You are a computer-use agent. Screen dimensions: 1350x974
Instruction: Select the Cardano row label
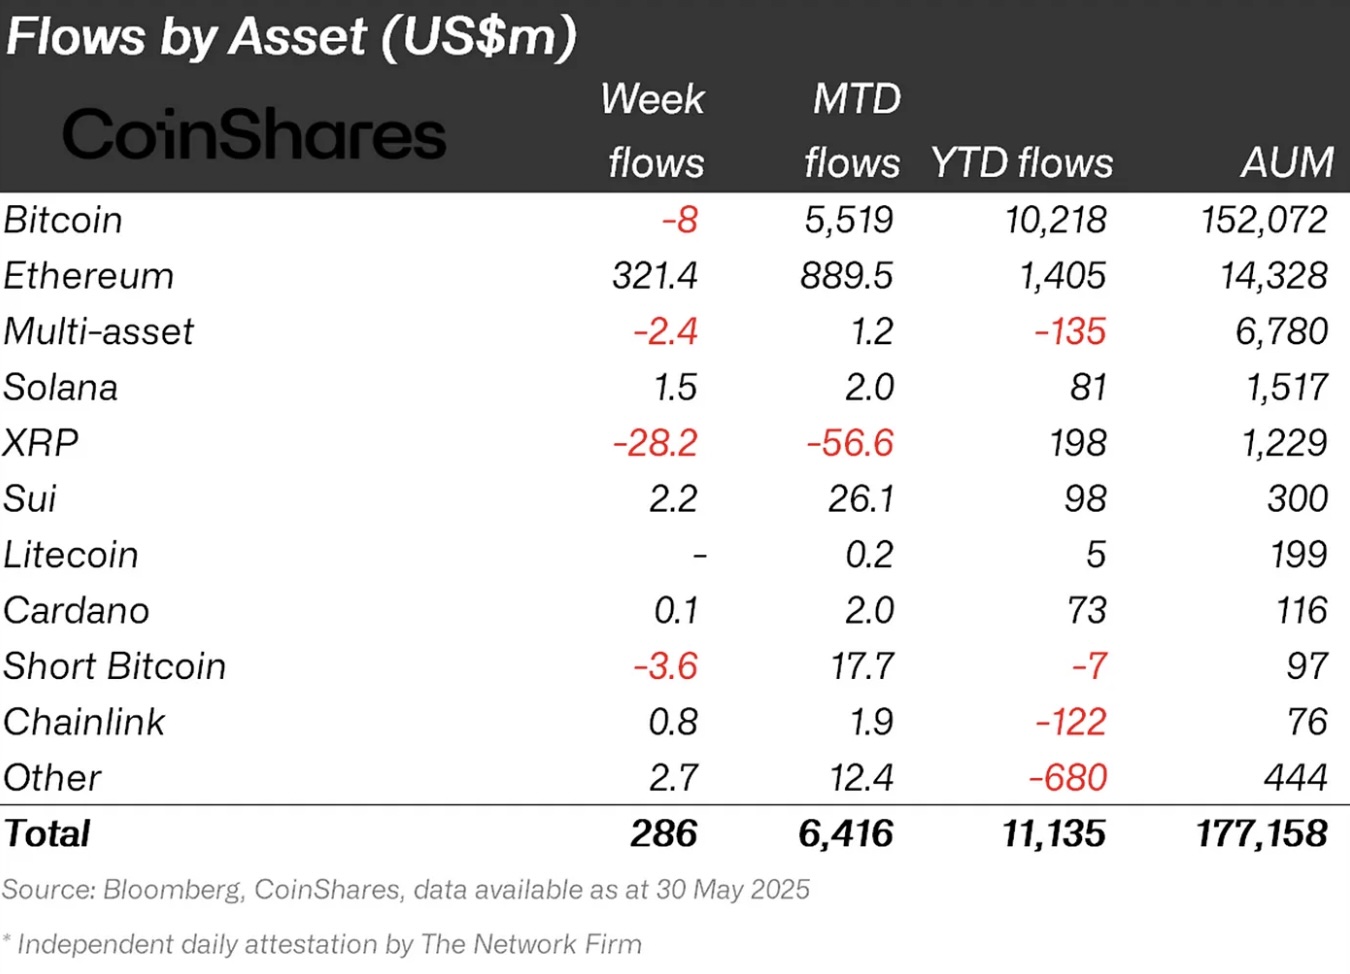[76, 611]
